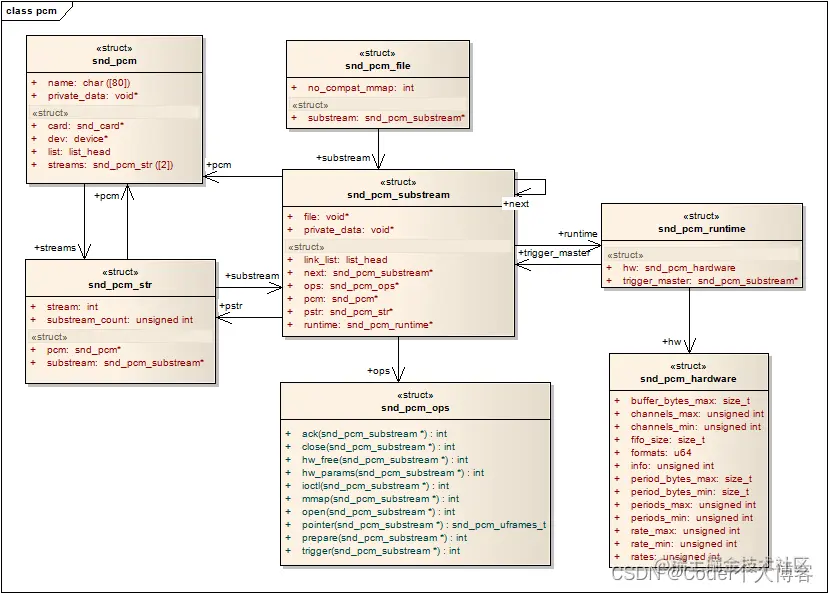The image size is (828, 593).
Task: Click the trigger(snd_pcm_substream *) operation
Action: [x=381, y=551]
